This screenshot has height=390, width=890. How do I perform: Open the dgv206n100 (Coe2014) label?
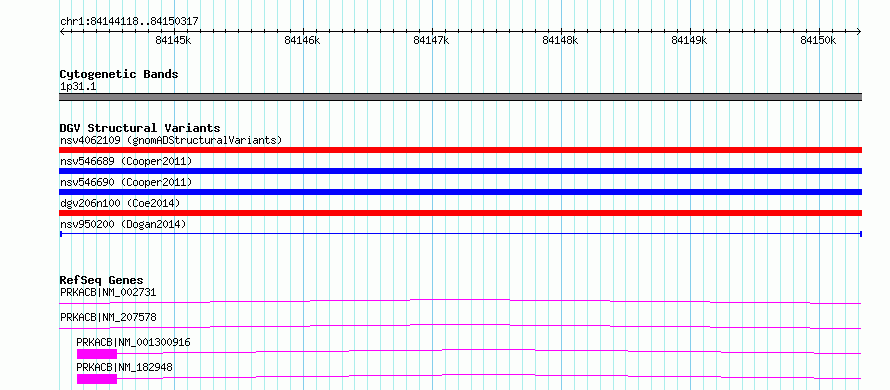coord(119,203)
